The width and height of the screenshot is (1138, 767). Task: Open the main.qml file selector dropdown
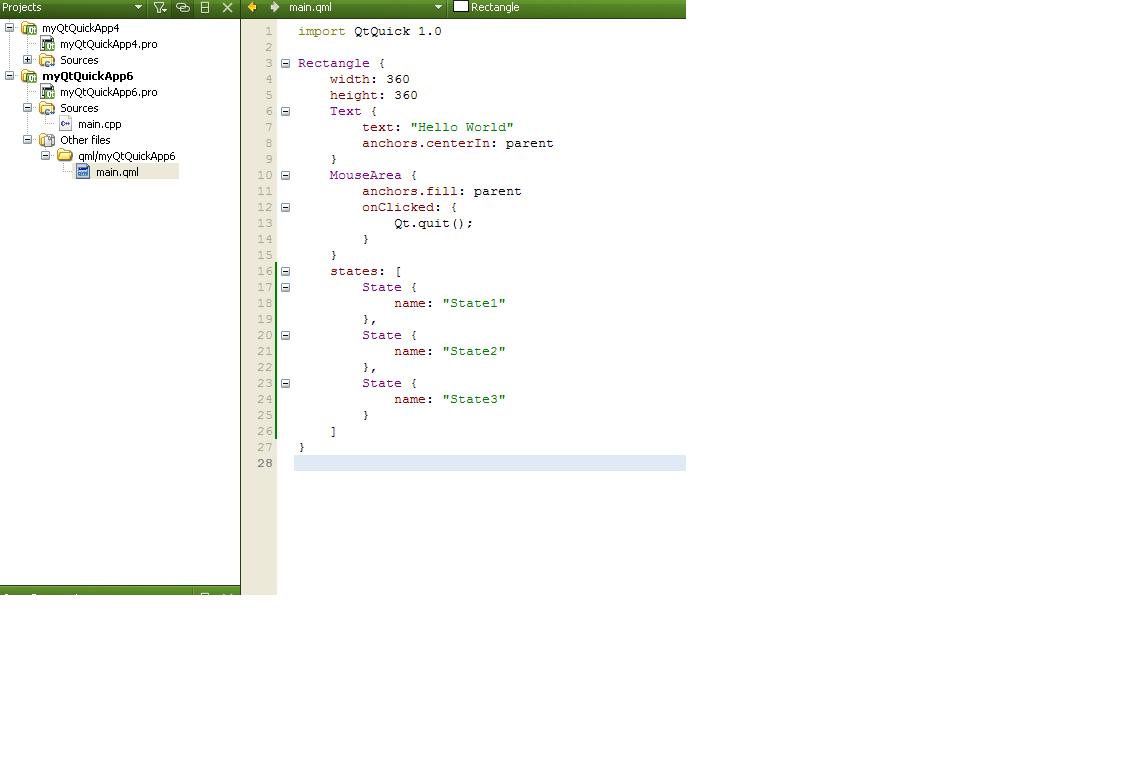(437, 7)
